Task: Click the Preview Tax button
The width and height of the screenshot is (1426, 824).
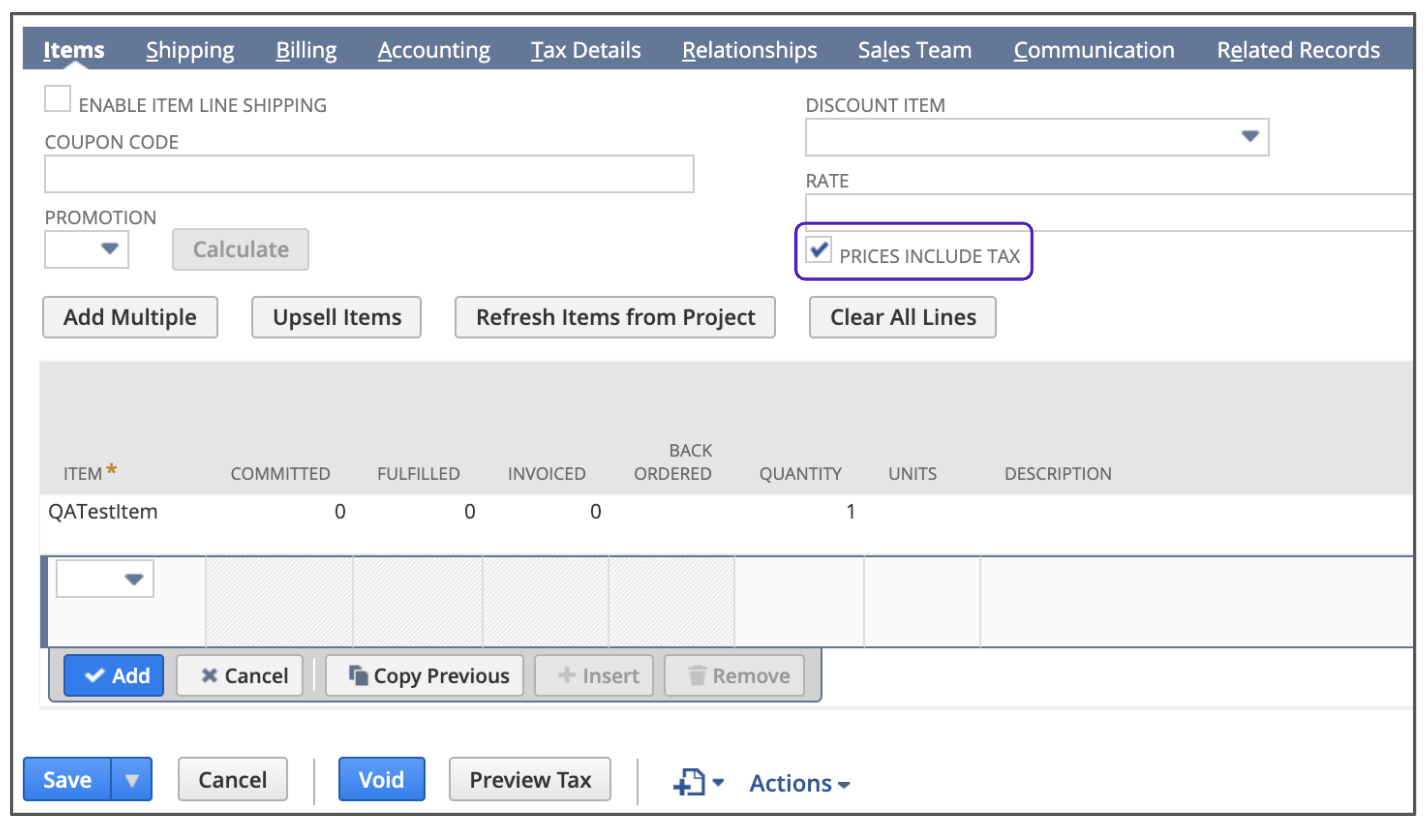Action: coord(530,780)
